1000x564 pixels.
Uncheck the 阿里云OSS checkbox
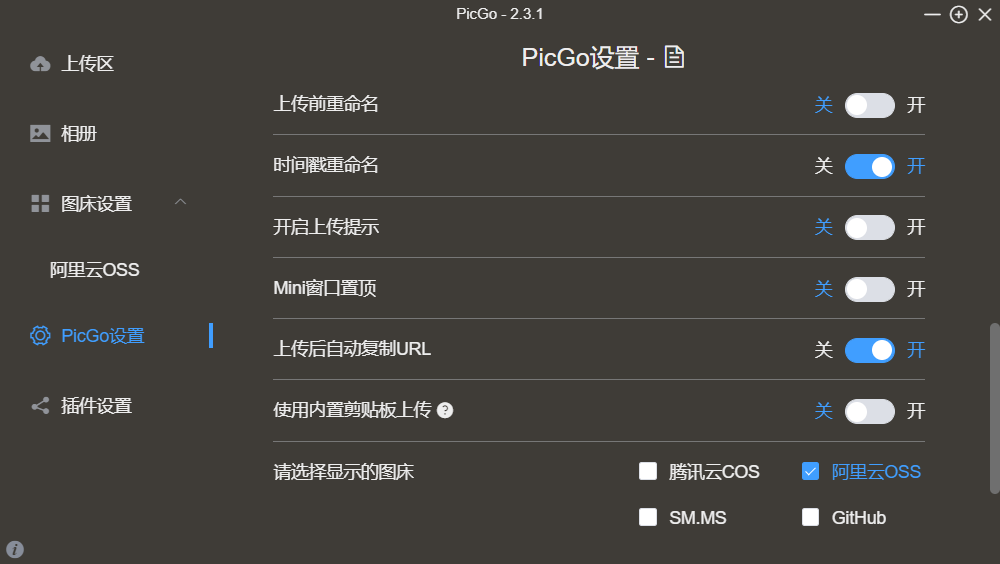(x=811, y=472)
